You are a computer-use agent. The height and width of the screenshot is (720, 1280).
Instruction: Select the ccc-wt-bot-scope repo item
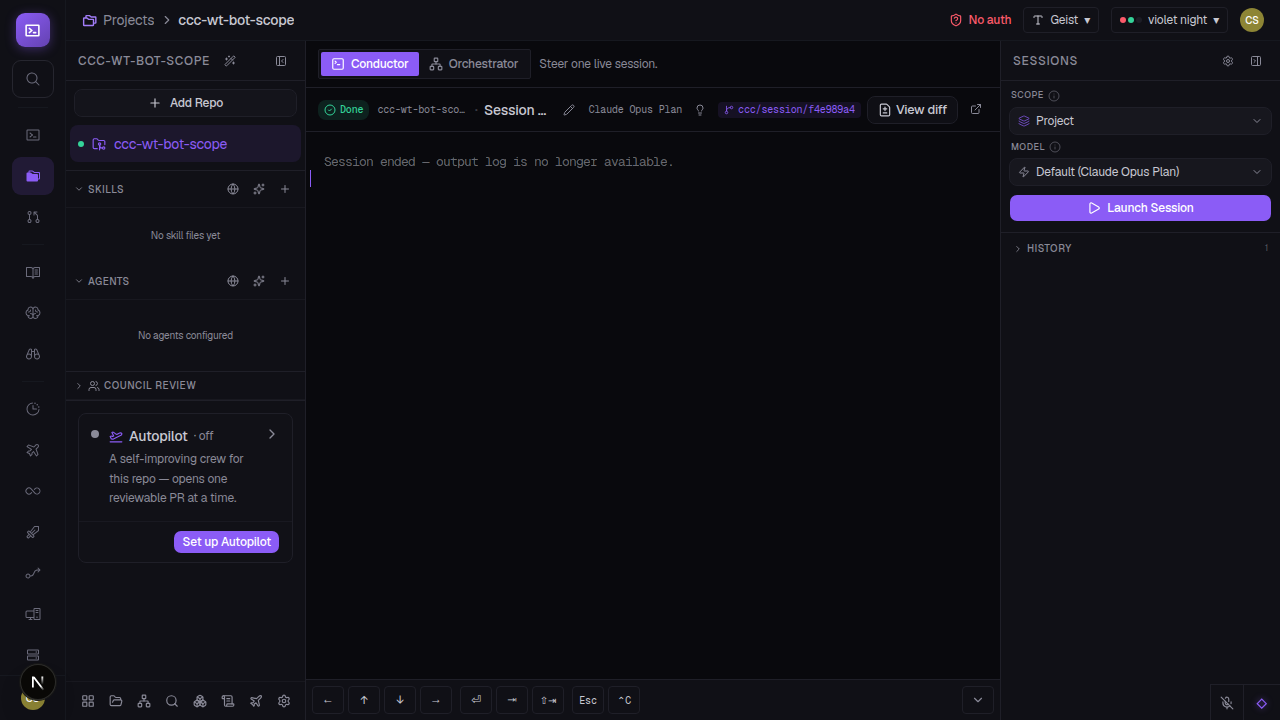pos(185,144)
